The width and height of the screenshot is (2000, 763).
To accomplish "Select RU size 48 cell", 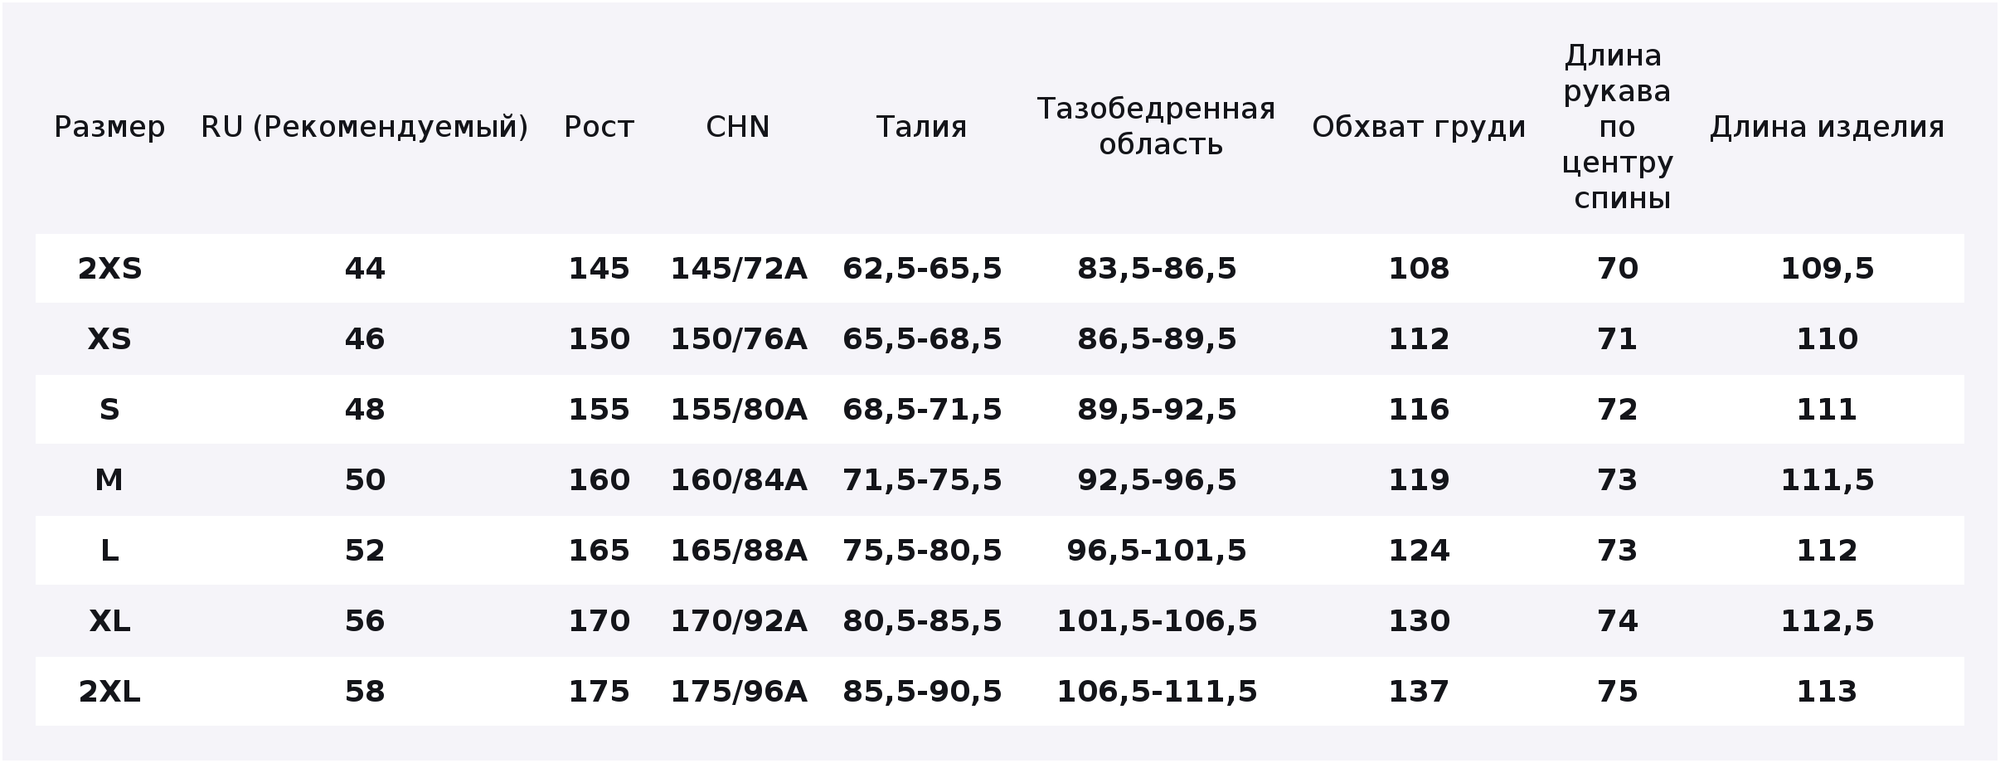I will [x=364, y=410].
